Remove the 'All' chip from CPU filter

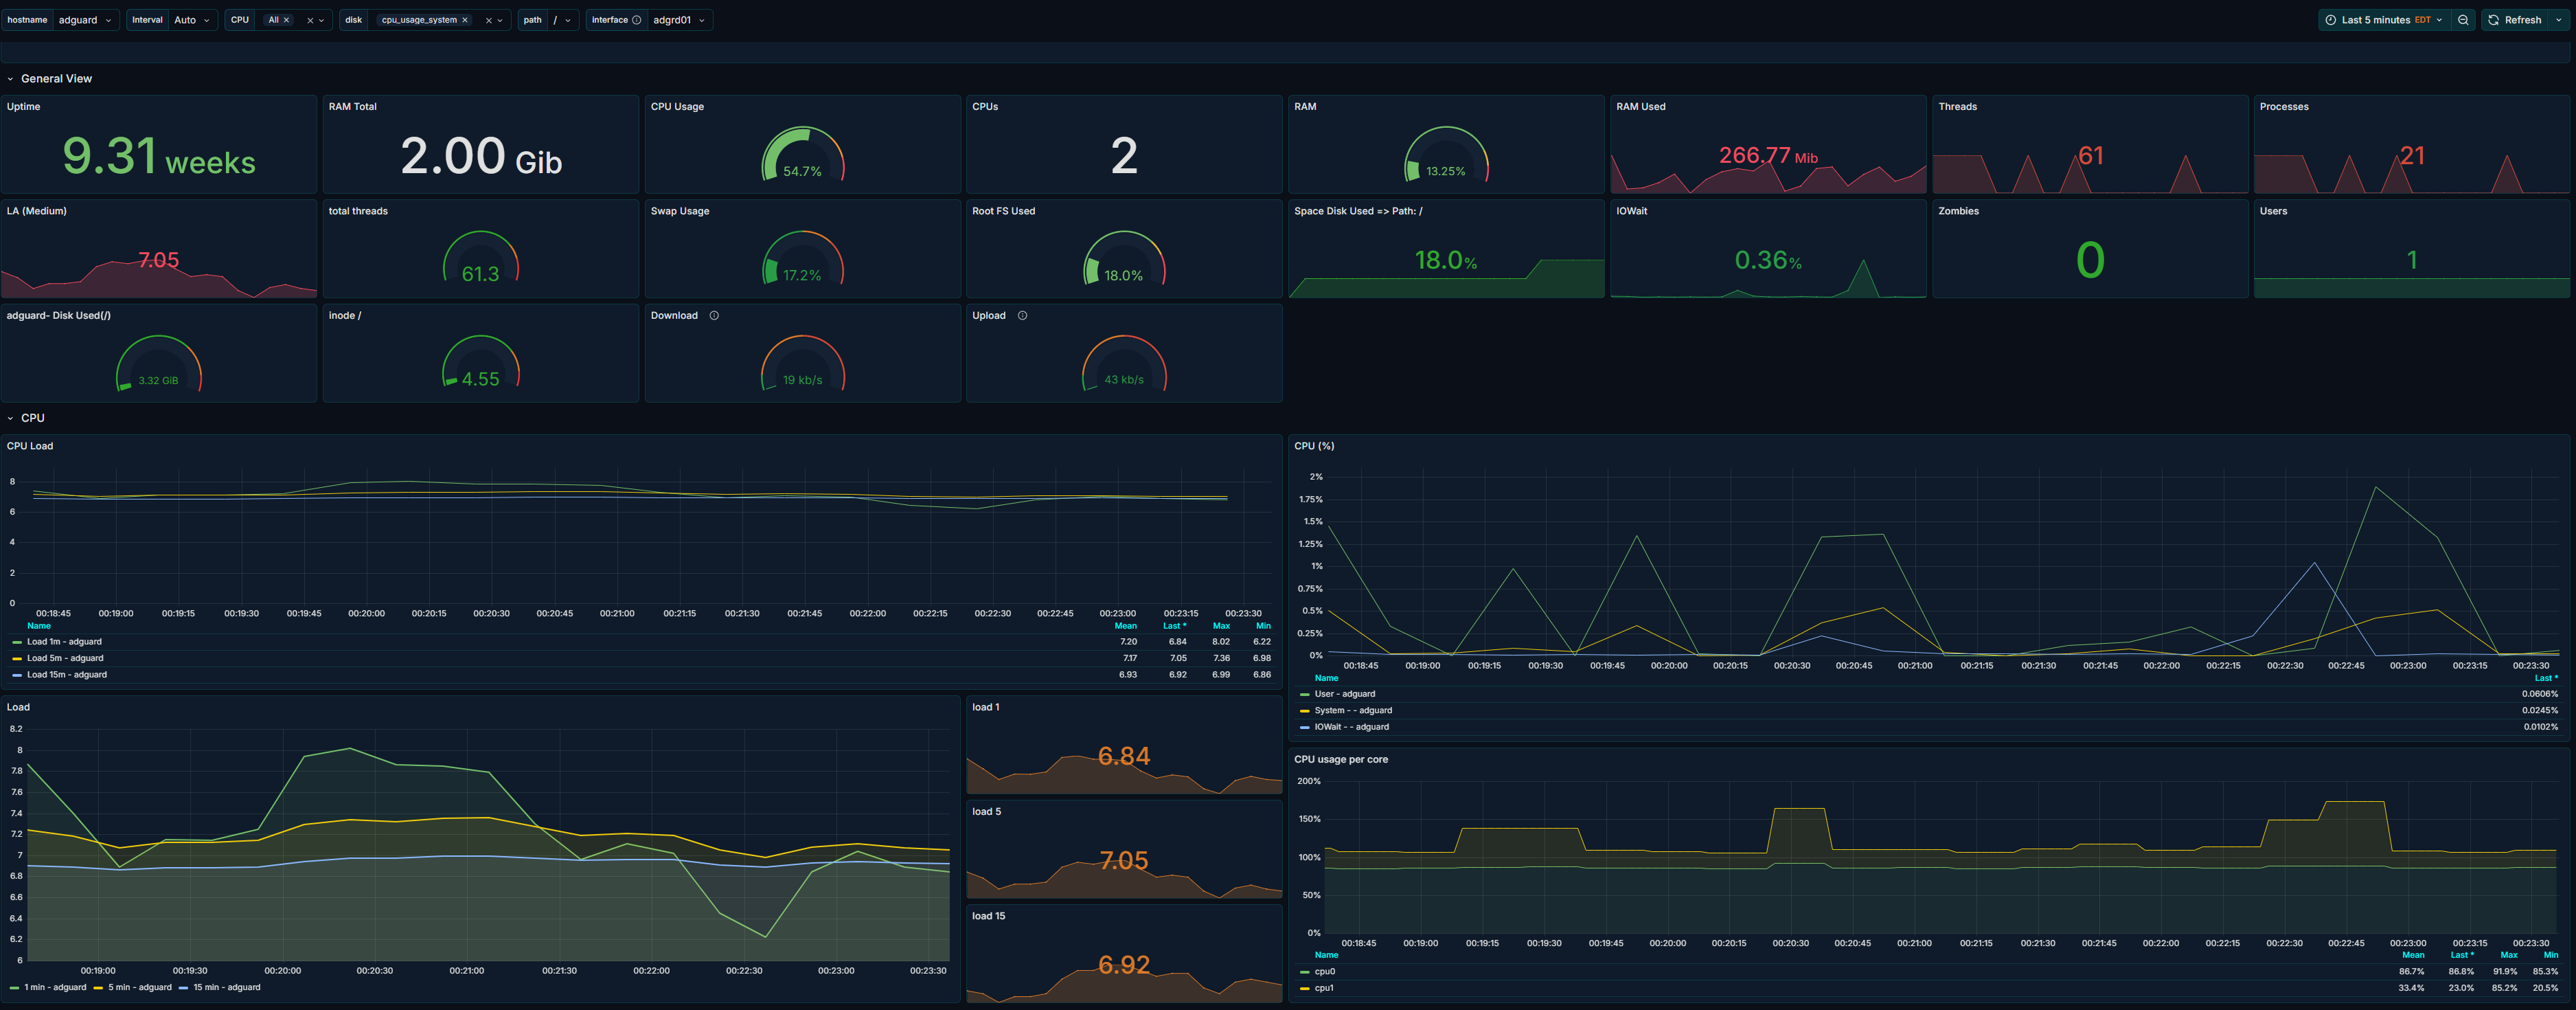point(286,20)
